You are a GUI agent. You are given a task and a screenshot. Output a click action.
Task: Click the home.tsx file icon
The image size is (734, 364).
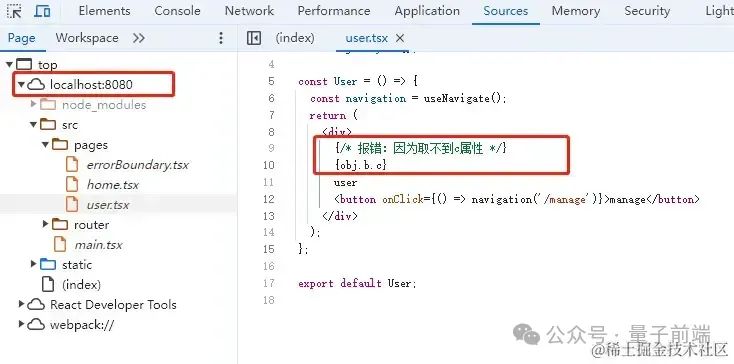pyautogui.click(x=72, y=185)
